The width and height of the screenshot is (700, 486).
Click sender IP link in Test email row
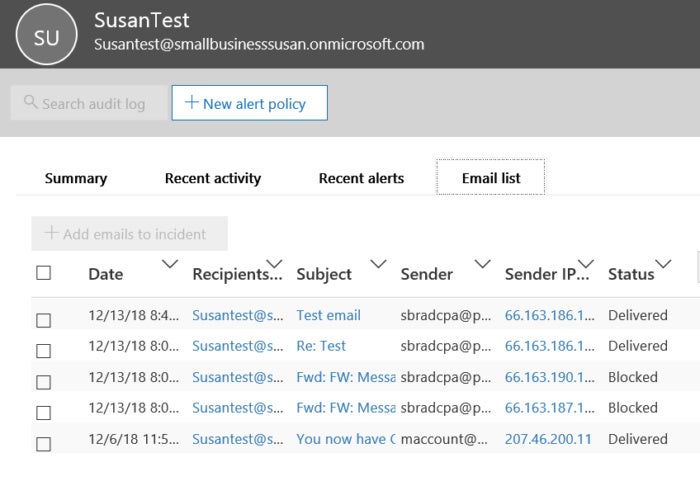[550, 315]
